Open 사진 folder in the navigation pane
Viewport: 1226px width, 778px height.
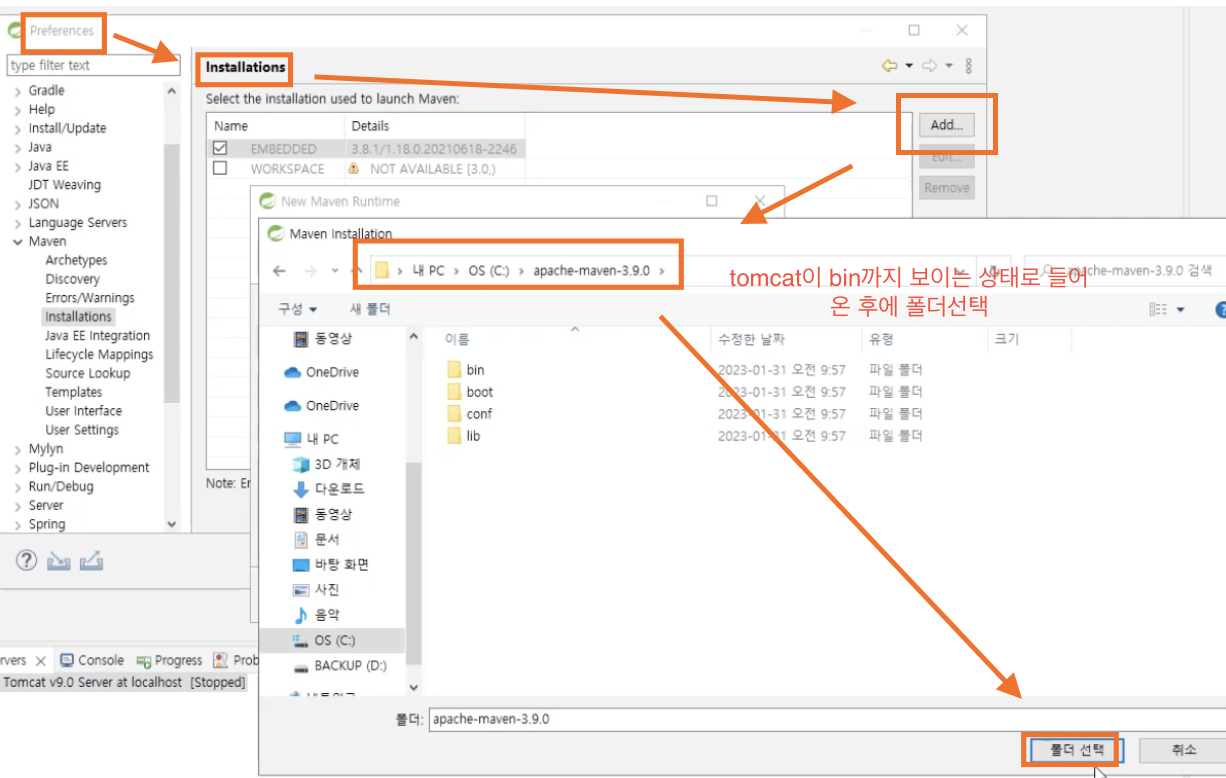316,589
